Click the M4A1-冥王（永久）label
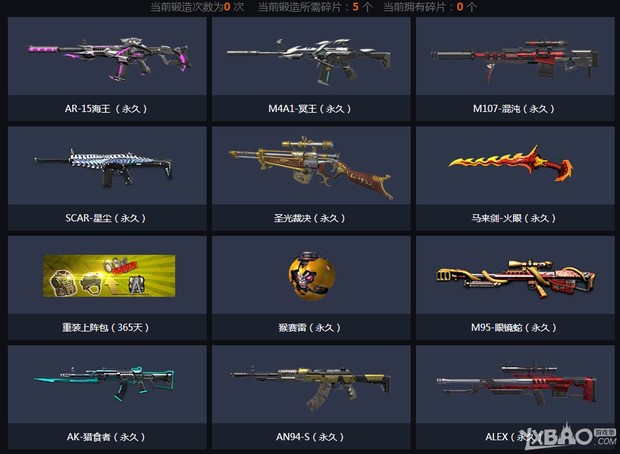 310,109
